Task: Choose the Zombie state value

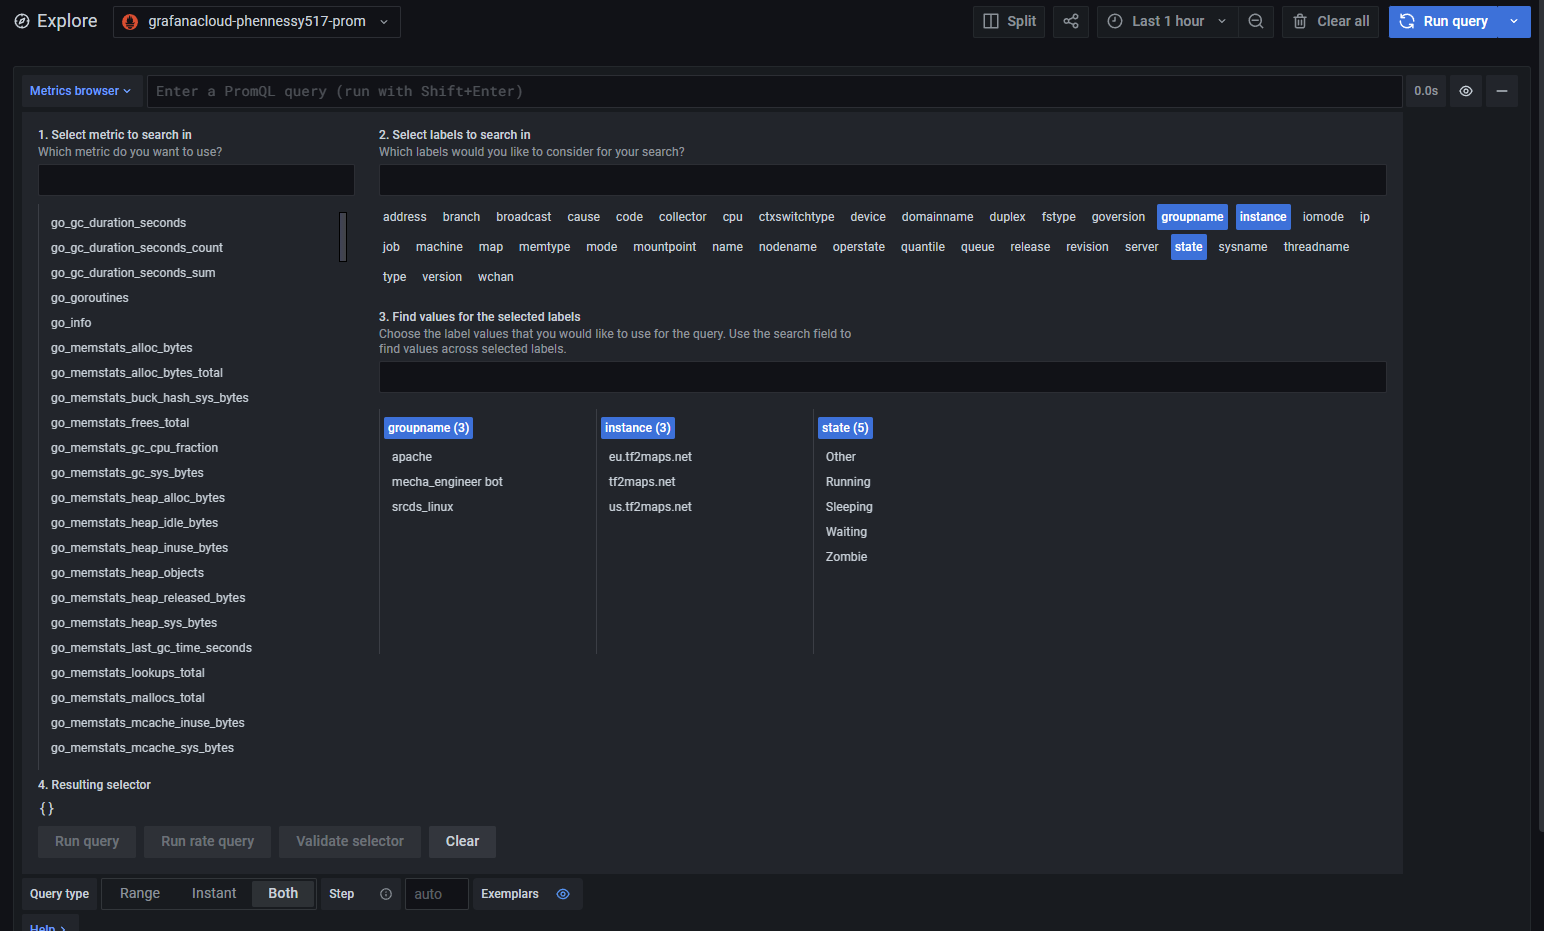Action: coord(846,557)
